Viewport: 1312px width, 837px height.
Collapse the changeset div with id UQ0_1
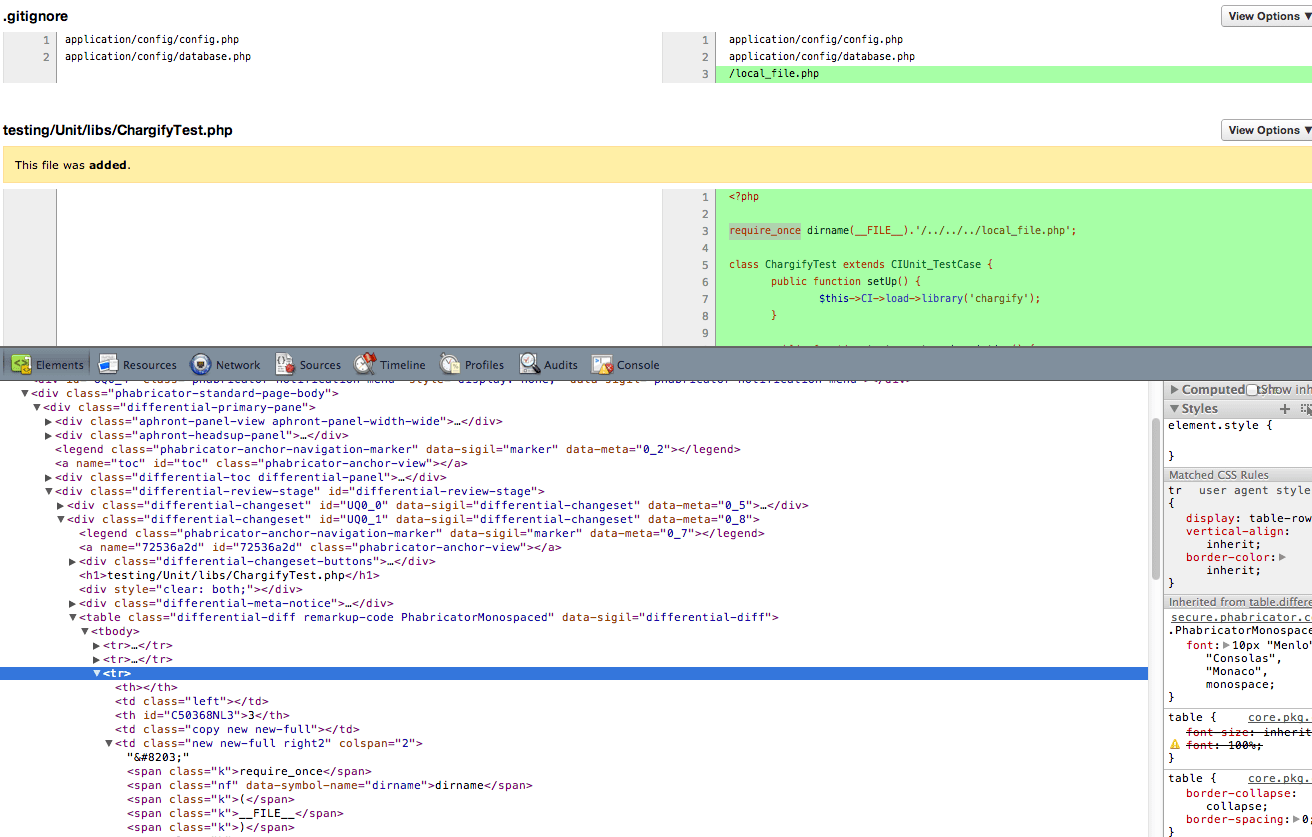click(61, 520)
